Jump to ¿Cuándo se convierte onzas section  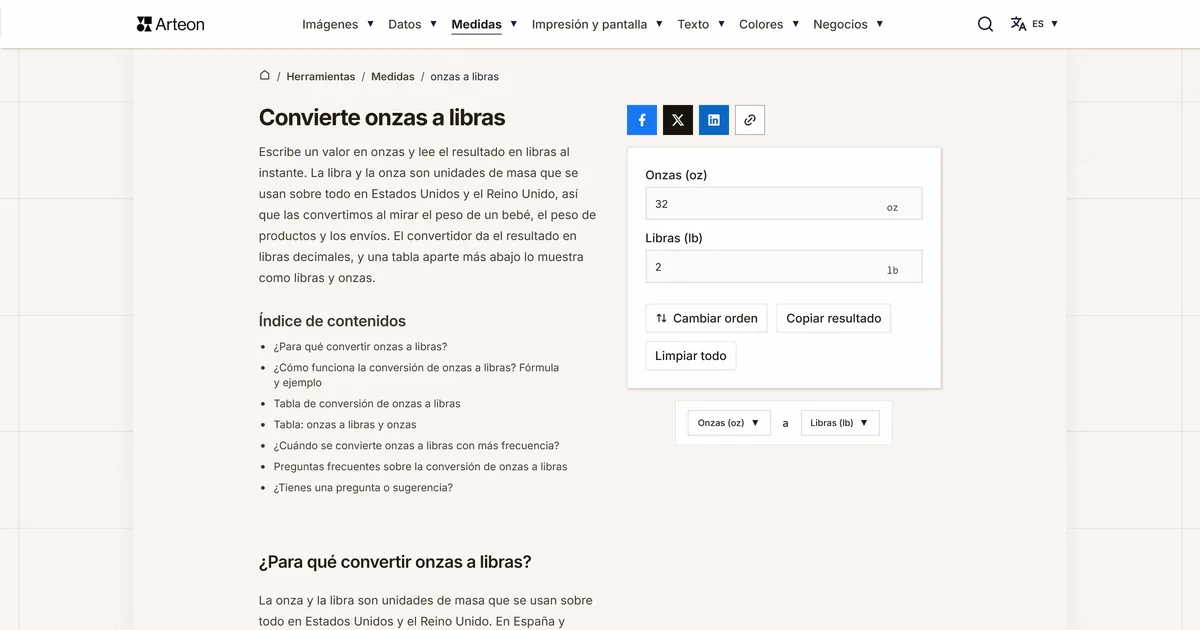[x=416, y=446]
